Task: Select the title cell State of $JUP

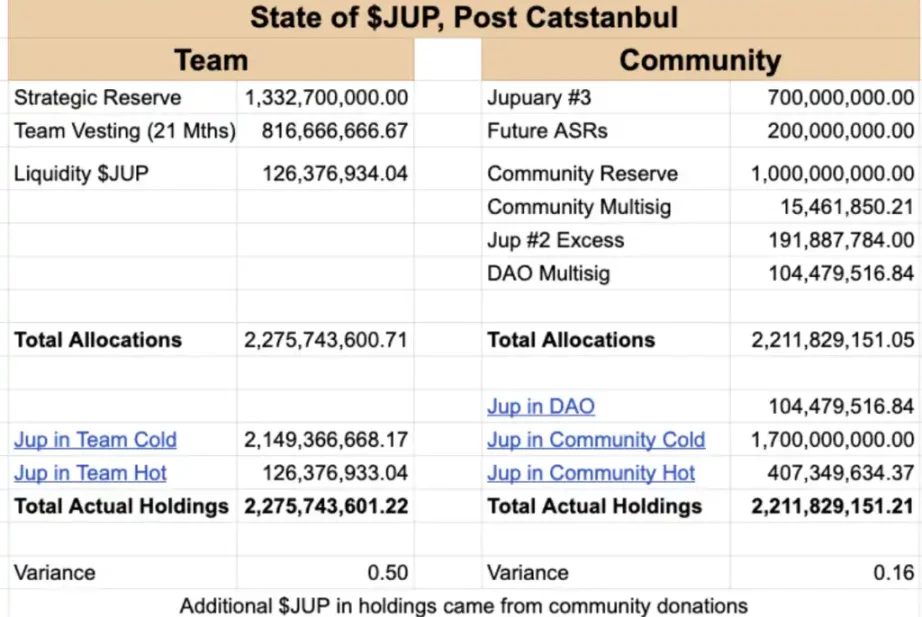Action: 464,18
